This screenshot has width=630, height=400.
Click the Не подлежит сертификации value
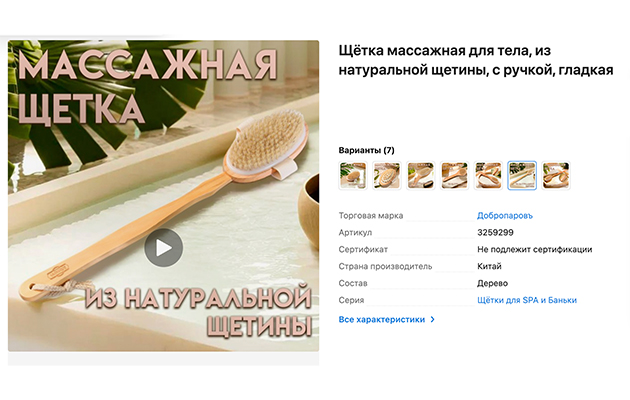(534, 249)
